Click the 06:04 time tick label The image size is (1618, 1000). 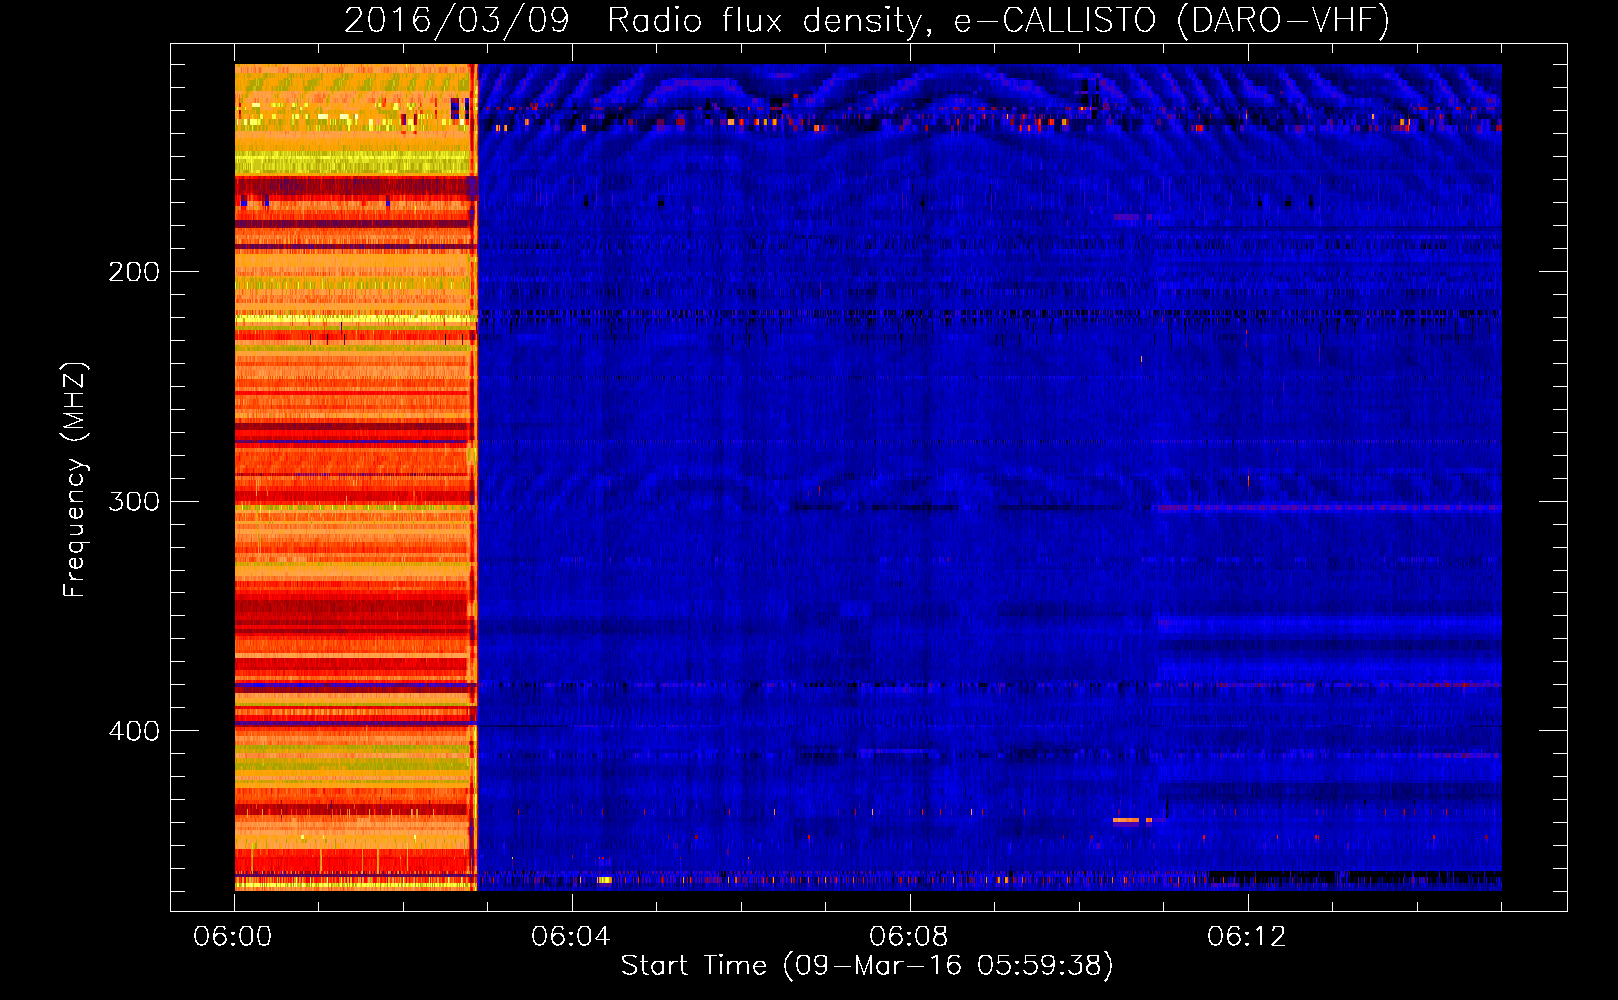571,937
